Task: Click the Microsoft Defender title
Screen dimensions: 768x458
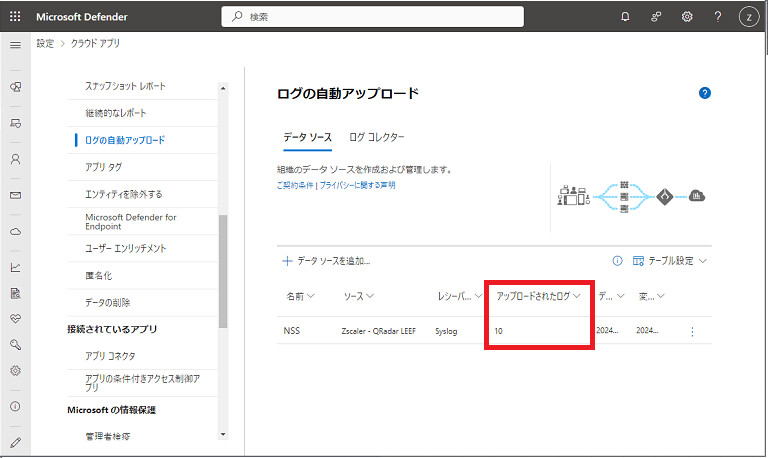Action: (82, 17)
